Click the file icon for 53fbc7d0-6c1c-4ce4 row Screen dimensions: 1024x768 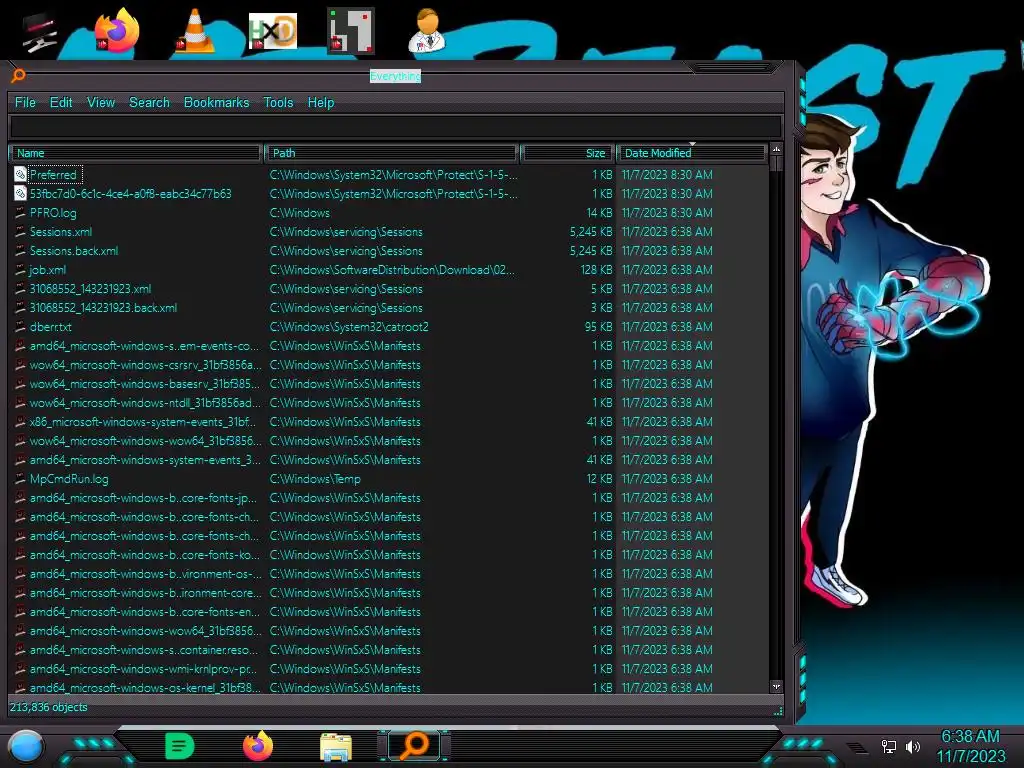click(x=20, y=193)
